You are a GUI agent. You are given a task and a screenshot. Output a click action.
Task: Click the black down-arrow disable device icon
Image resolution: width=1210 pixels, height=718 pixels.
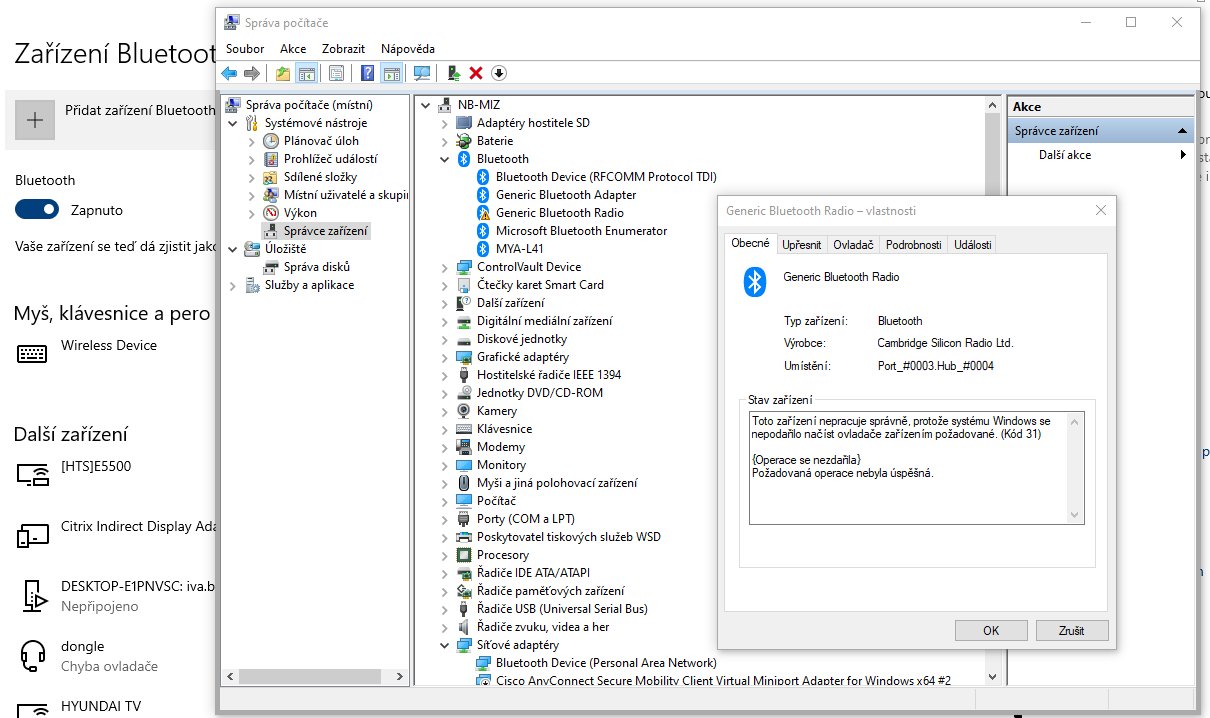tap(499, 73)
